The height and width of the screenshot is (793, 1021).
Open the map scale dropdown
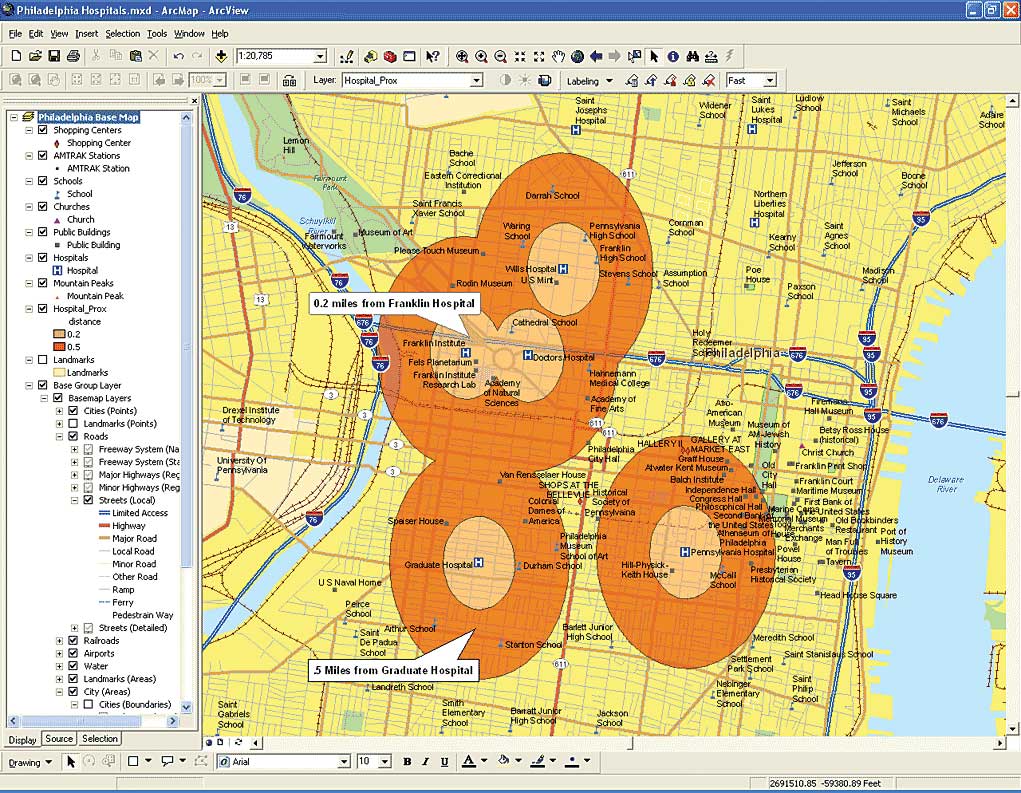(320, 57)
